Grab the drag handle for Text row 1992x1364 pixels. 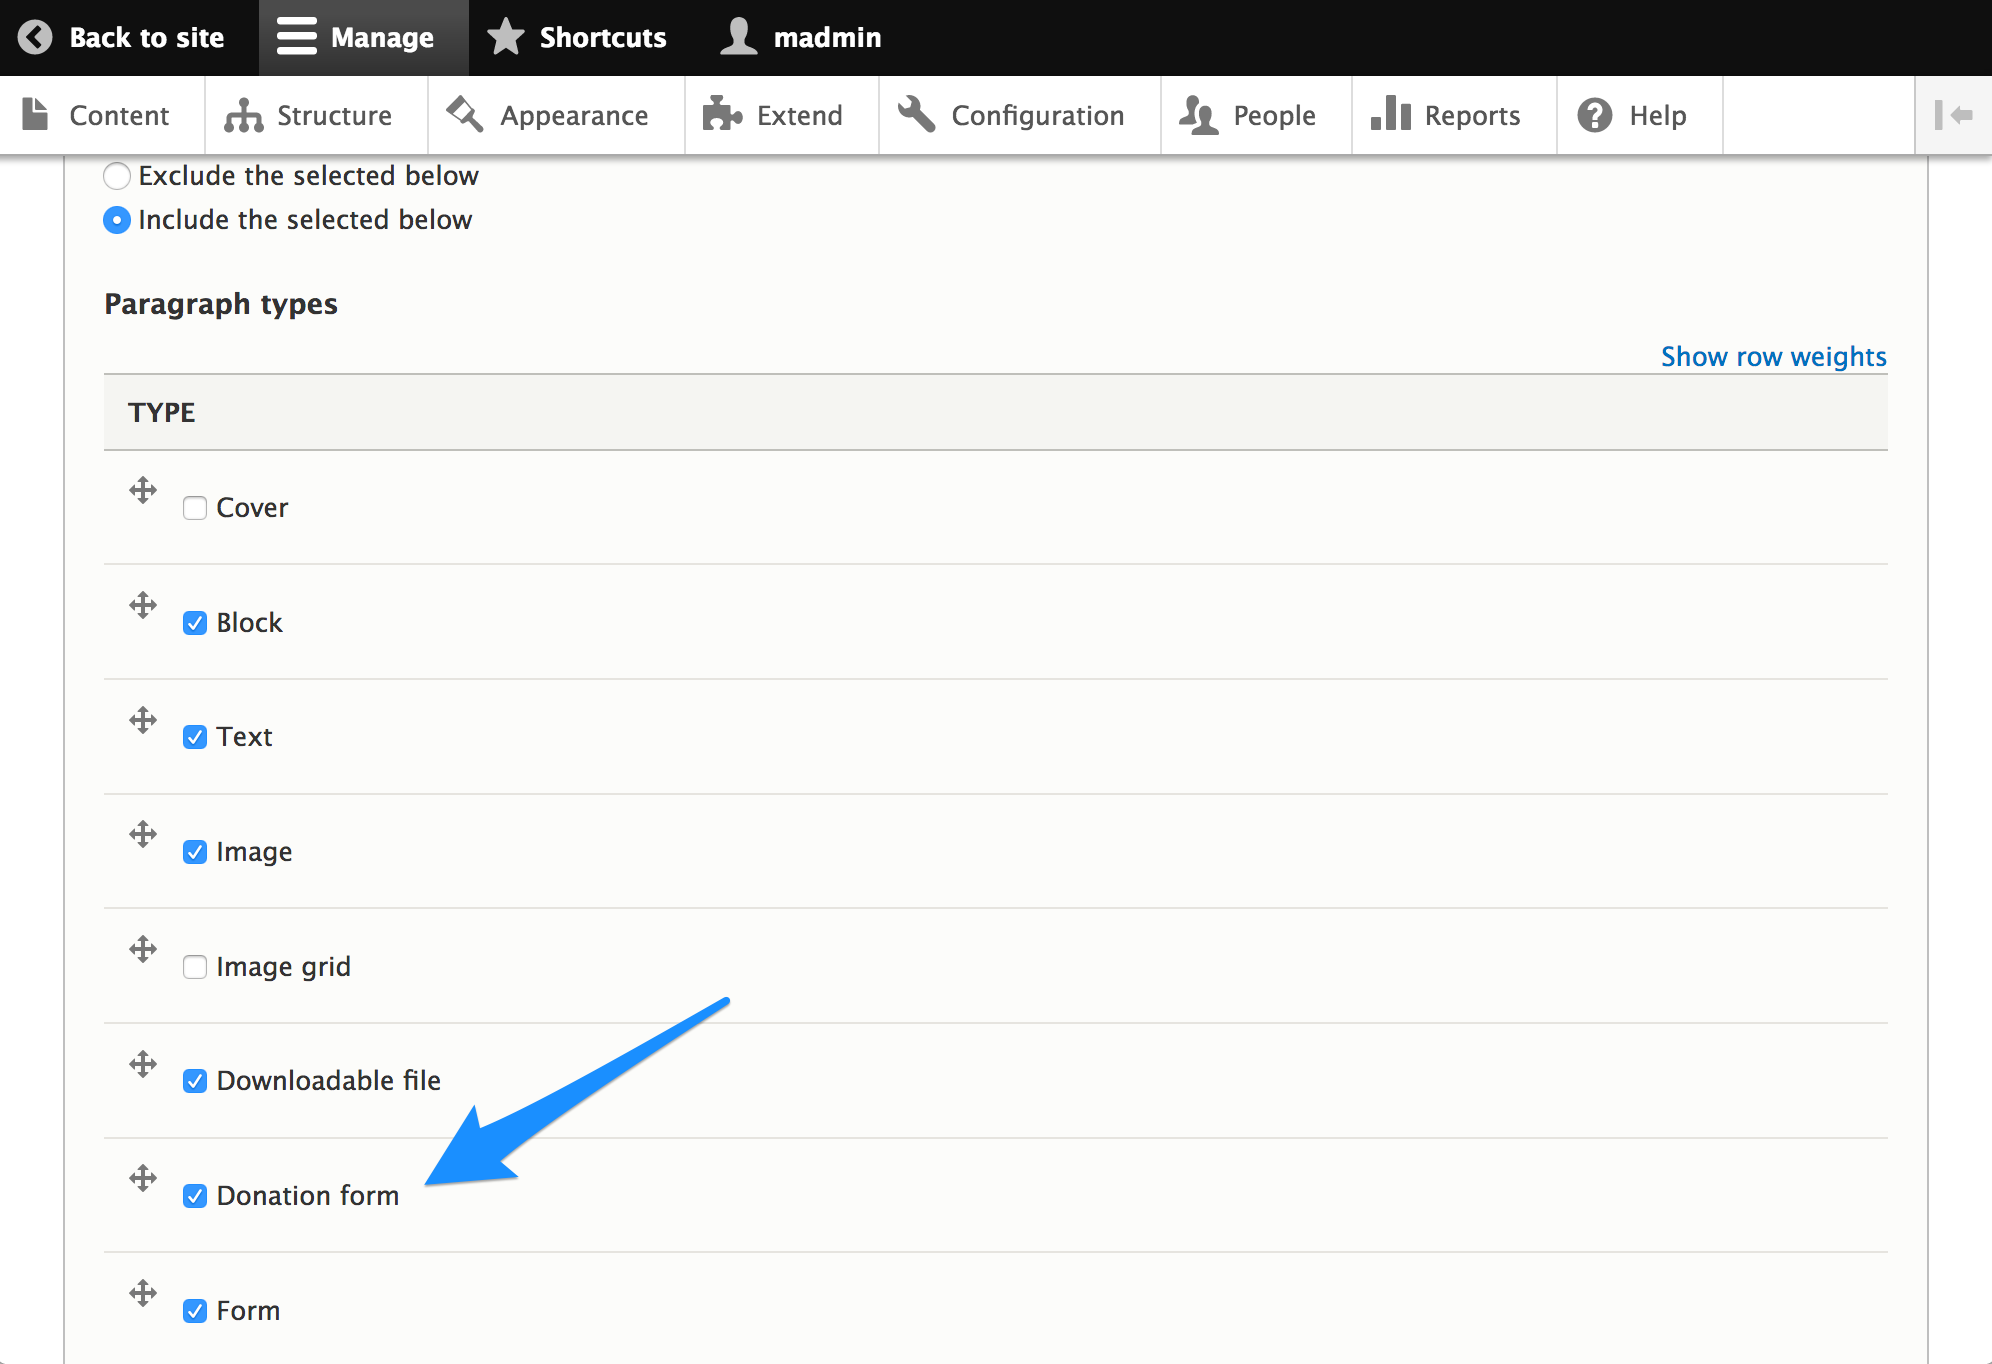143,720
